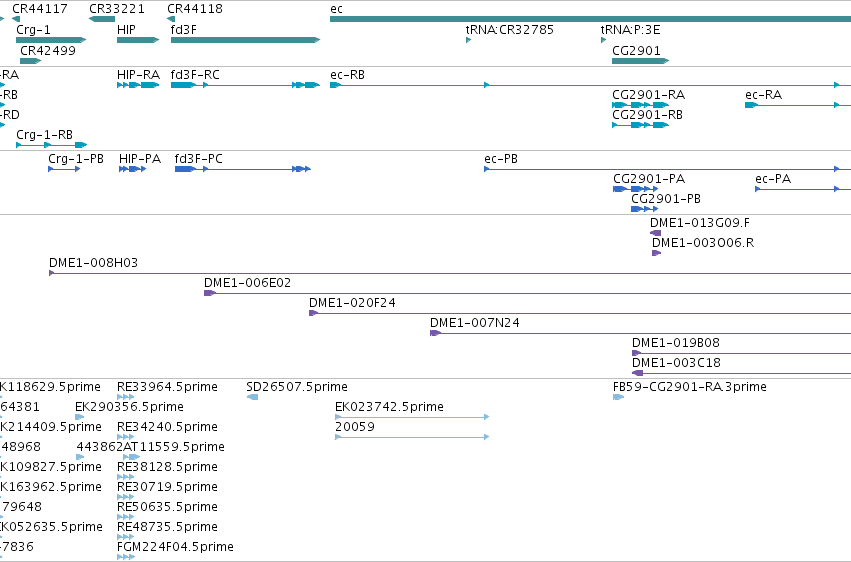Select the fd3F-RC transcript
Viewport: 851px width, 562px height.
point(245,85)
